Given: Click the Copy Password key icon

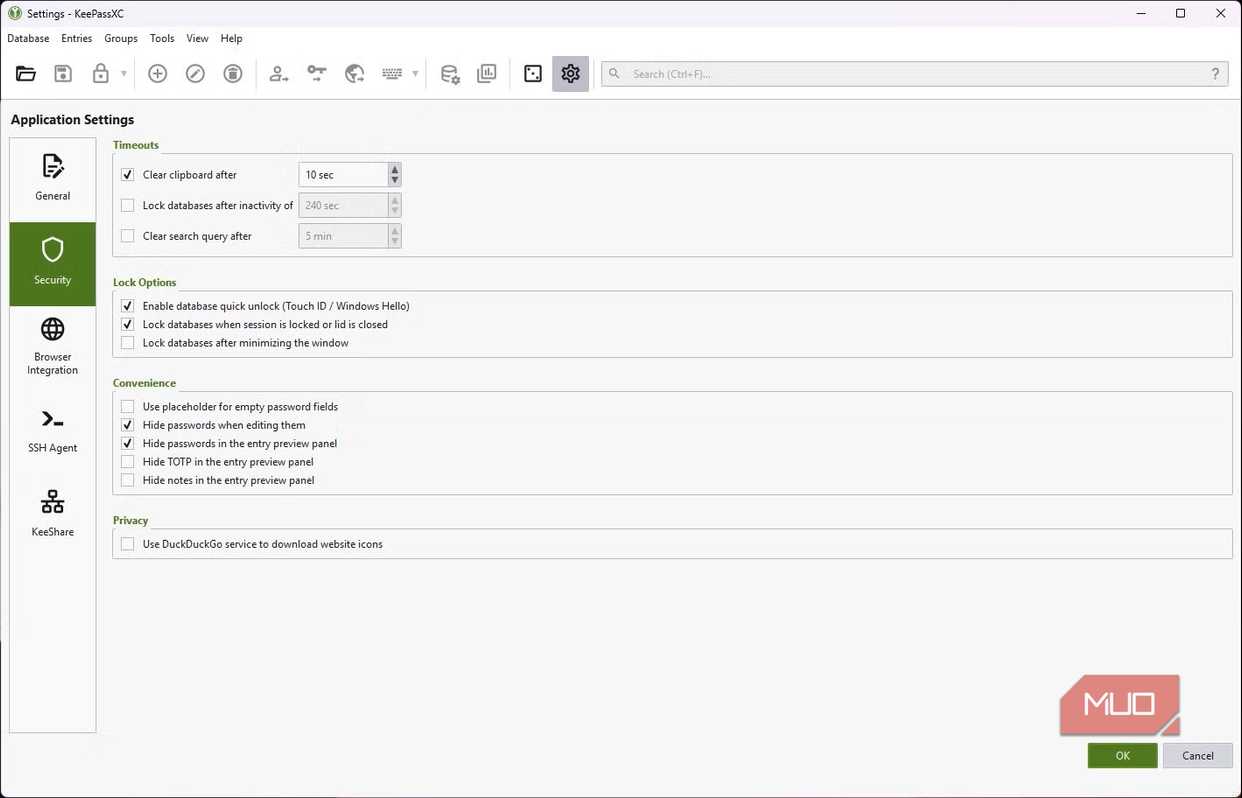Looking at the screenshot, I should (317, 74).
